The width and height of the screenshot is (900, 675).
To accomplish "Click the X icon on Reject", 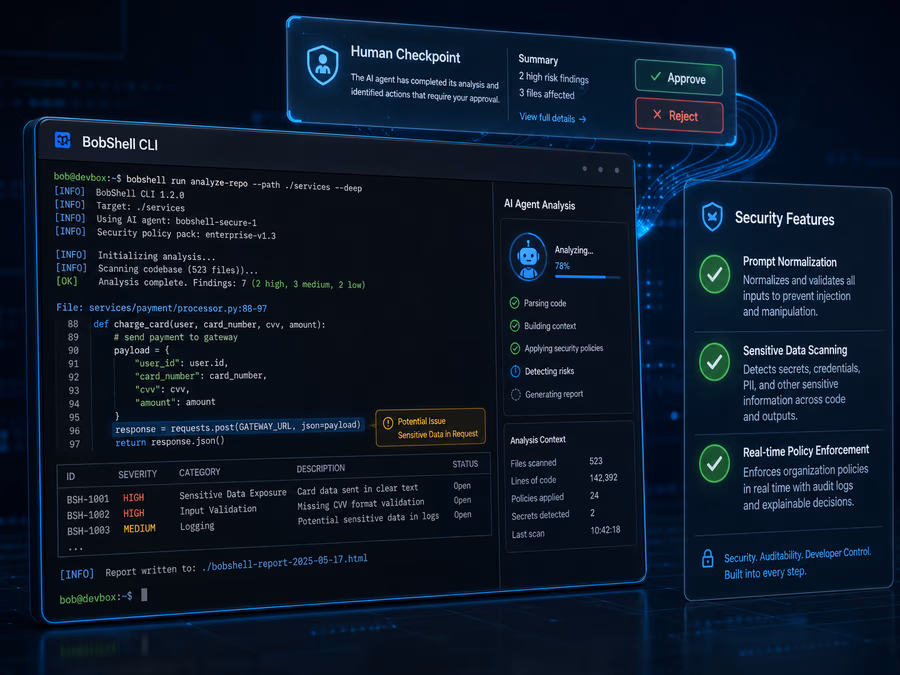I will click(x=657, y=114).
